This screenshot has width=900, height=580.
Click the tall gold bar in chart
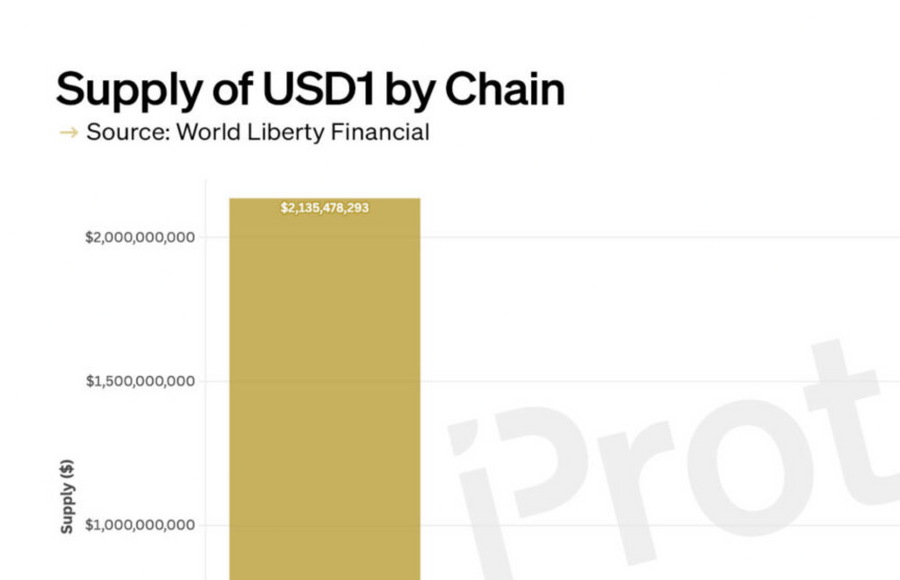click(325, 400)
